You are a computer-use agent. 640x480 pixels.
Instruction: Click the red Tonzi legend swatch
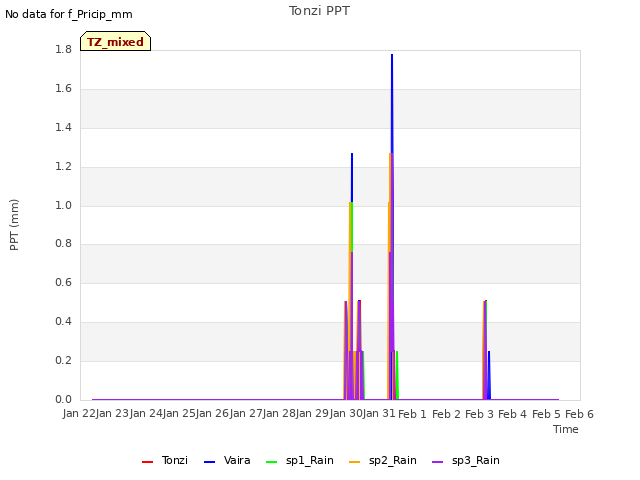(x=147, y=462)
